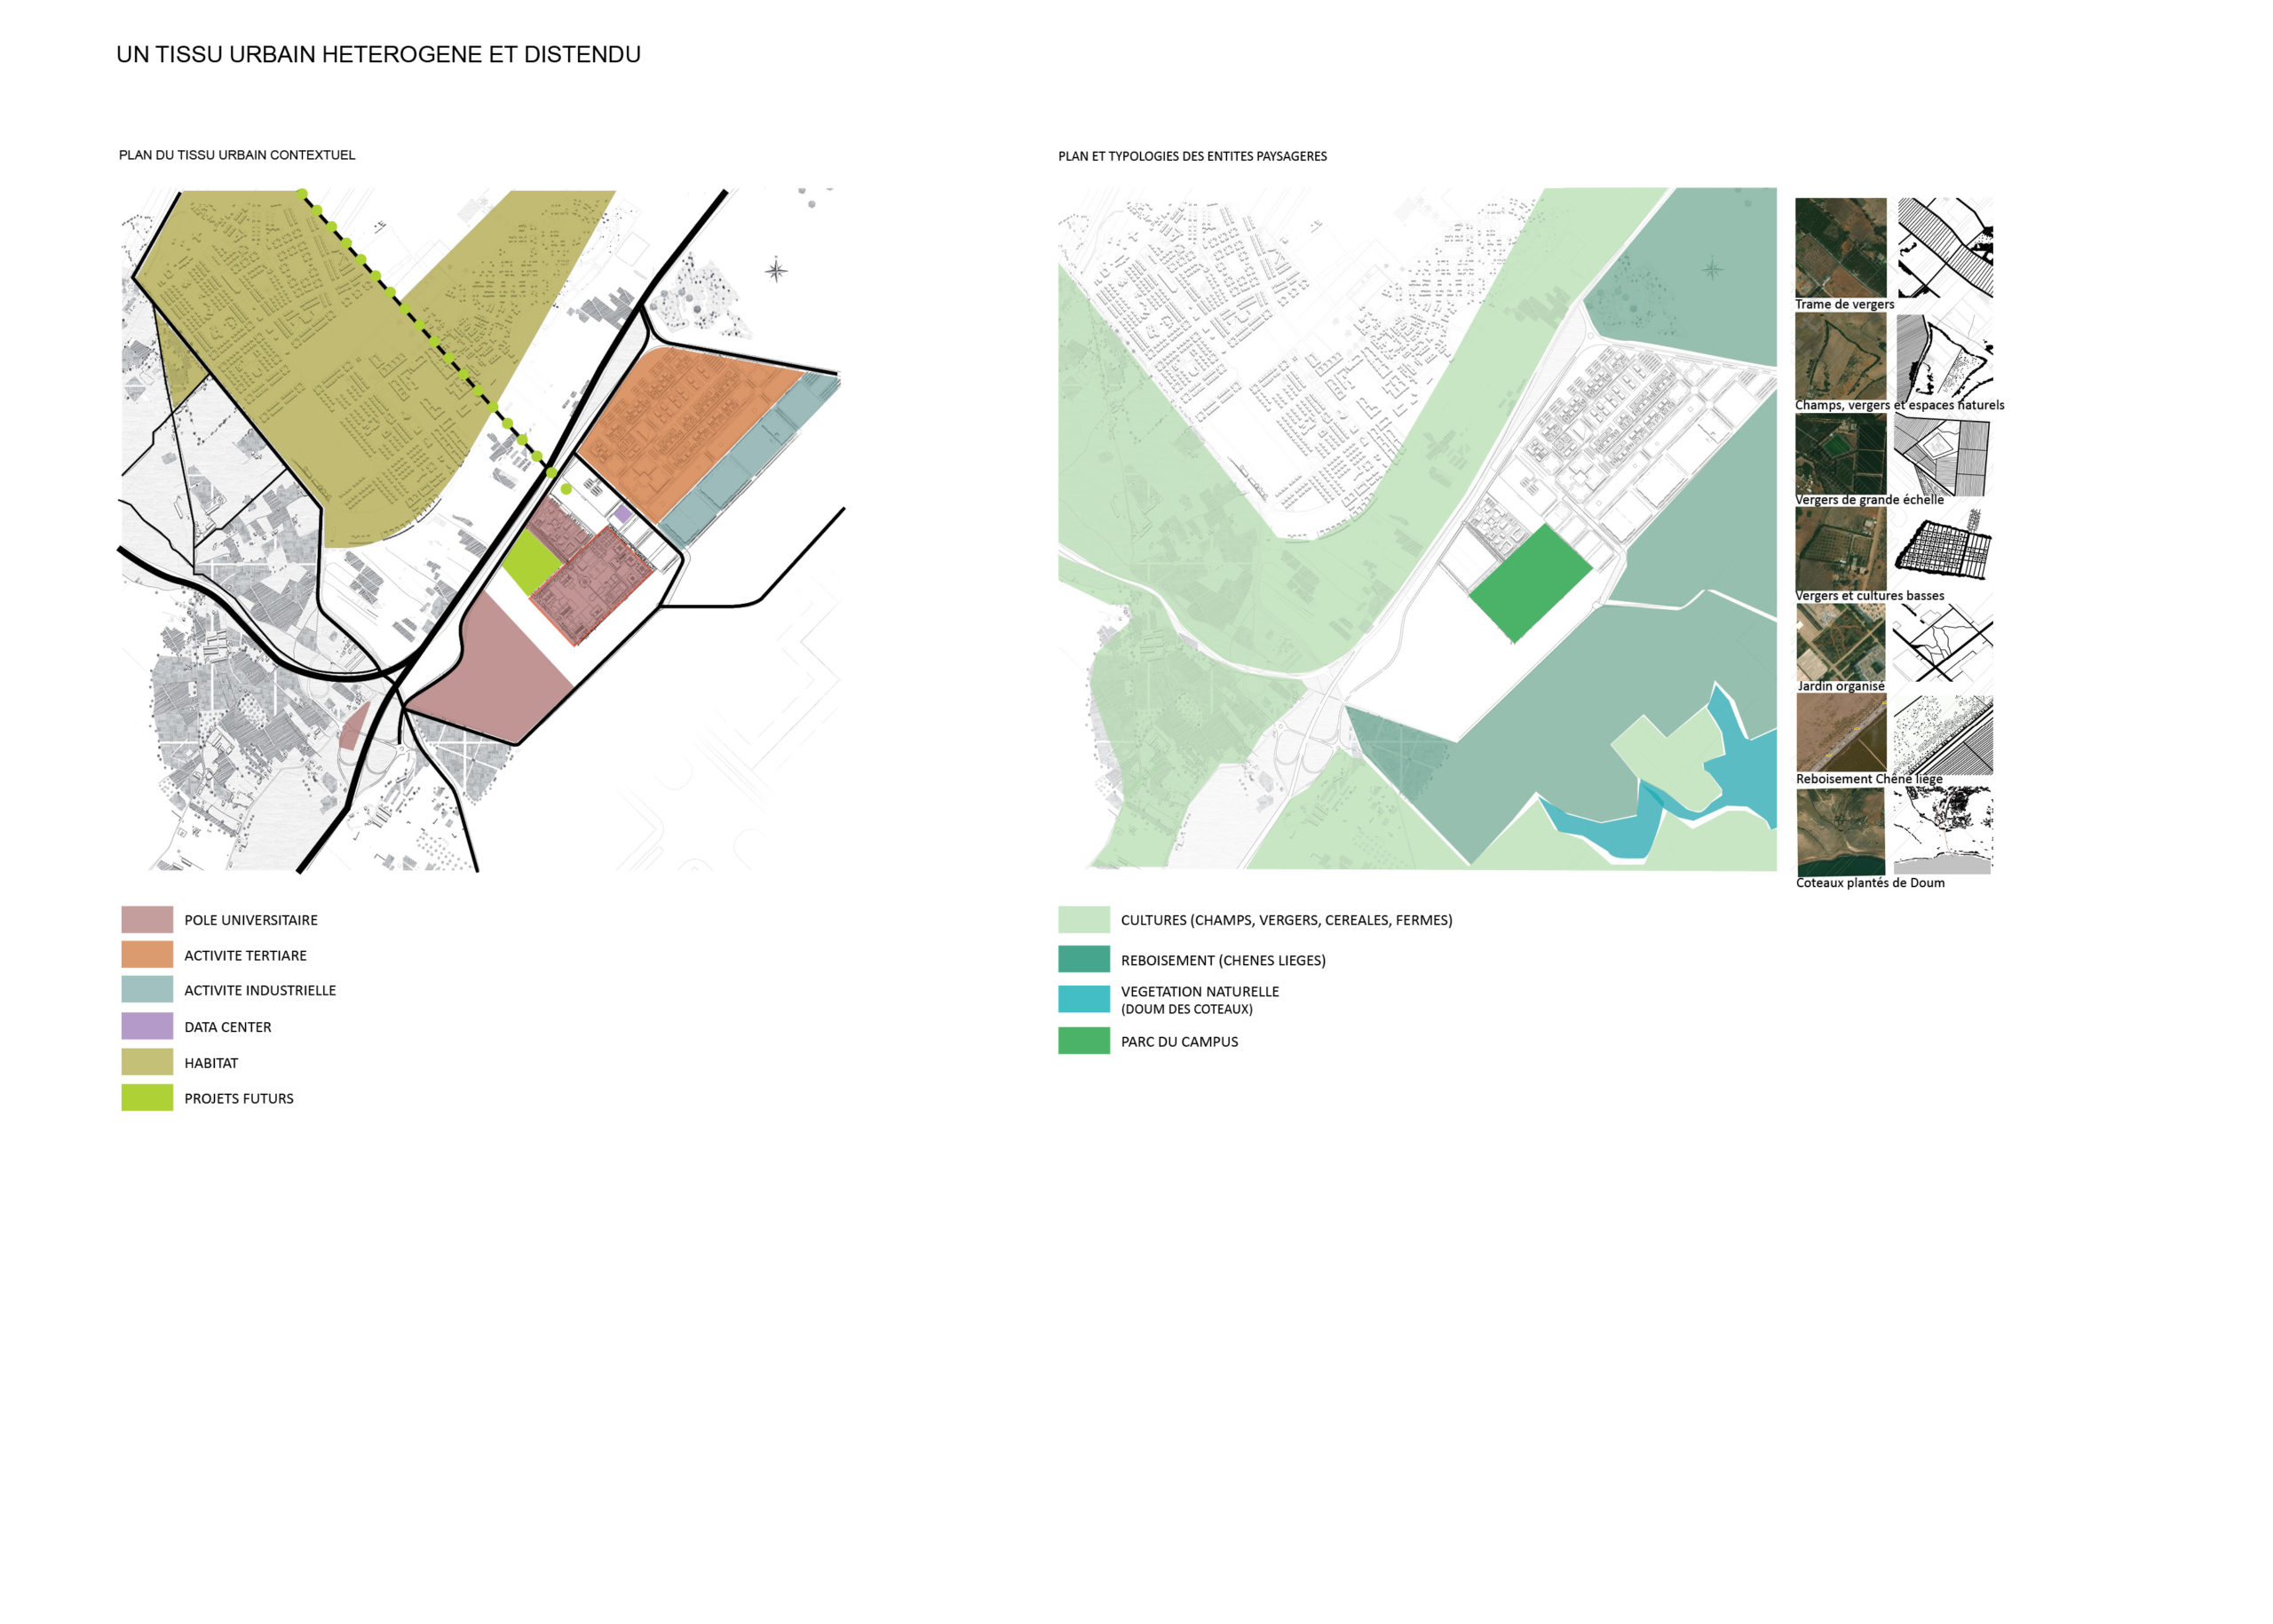2273x1624 pixels.
Task: Select the 'CULTURES (CHAMPS, VERGERS, CEREALES, FERMES)' label
Action: pyautogui.click(x=1286, y=920)
